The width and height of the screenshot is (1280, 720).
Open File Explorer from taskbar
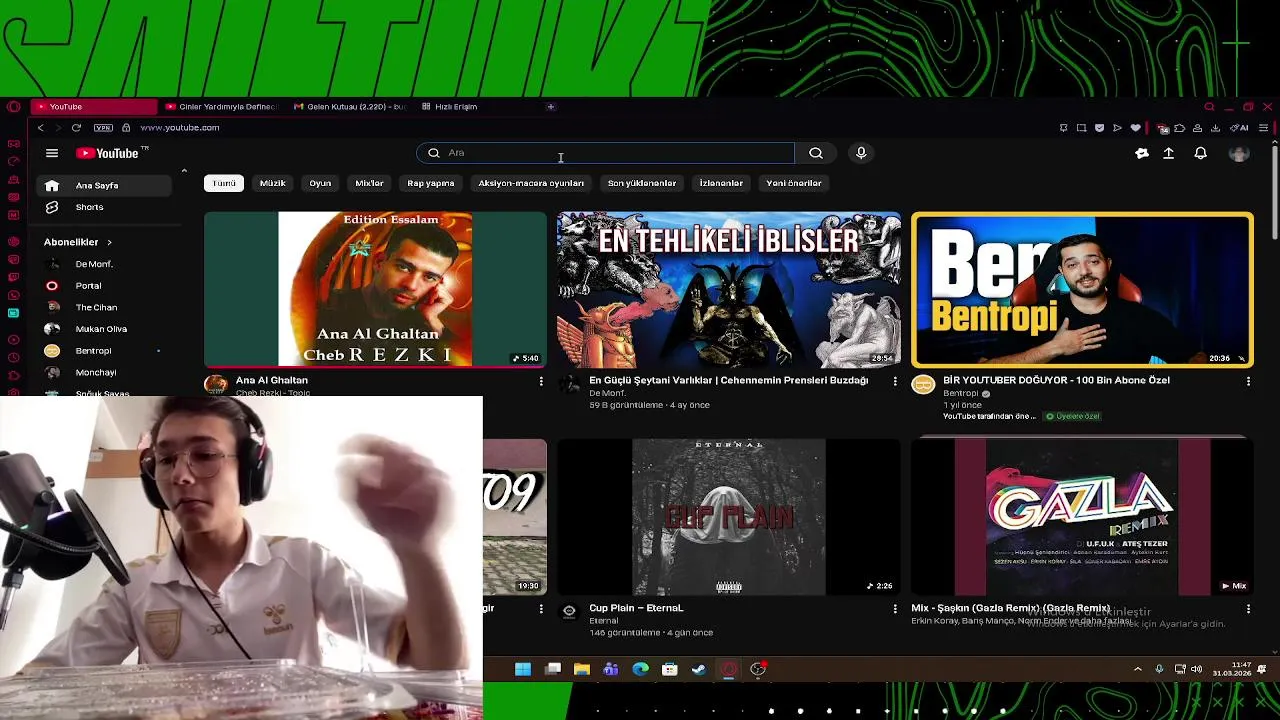tap(582, 669)
